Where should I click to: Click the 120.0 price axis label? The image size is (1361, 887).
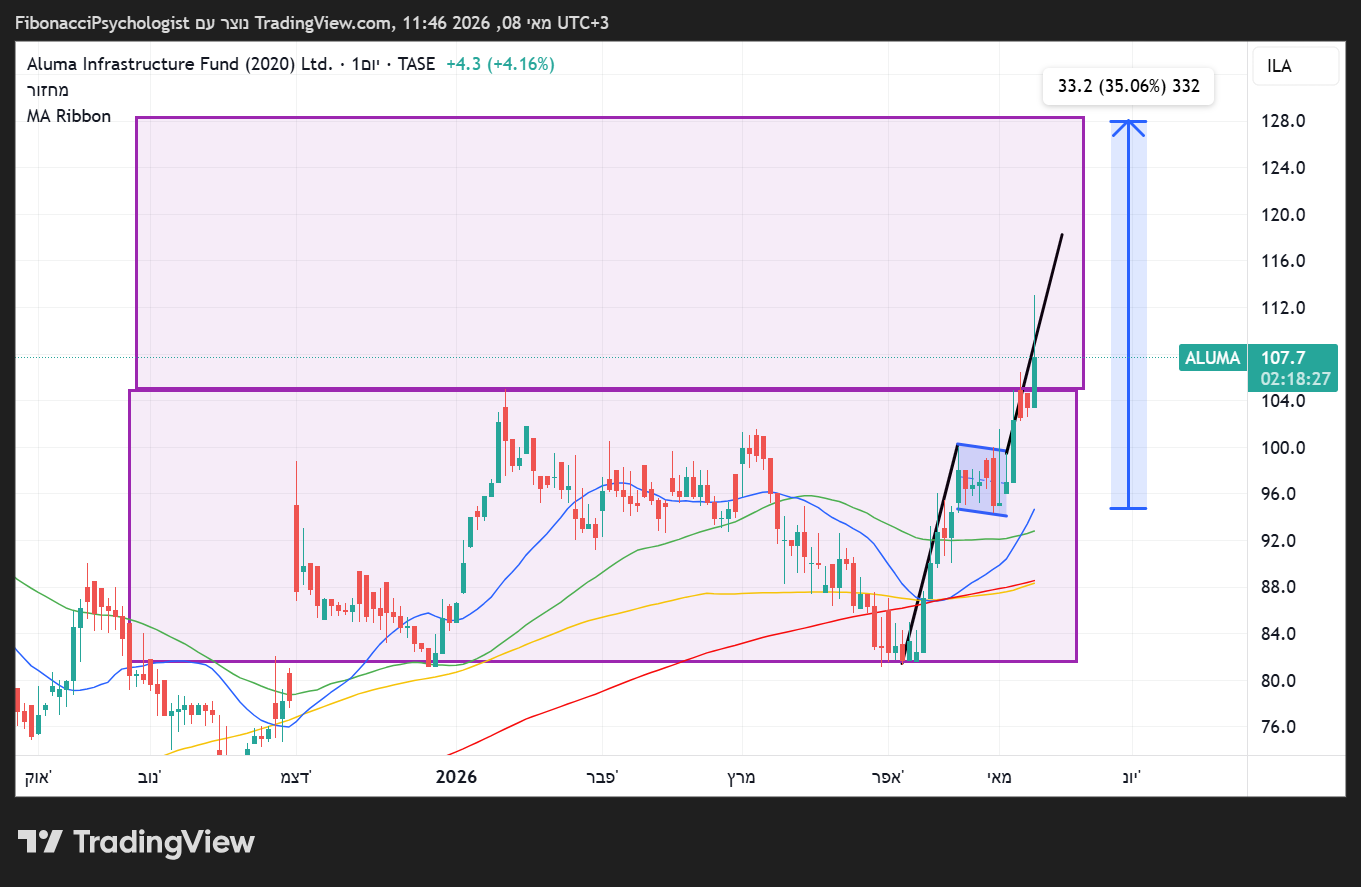coord(1284,214)
